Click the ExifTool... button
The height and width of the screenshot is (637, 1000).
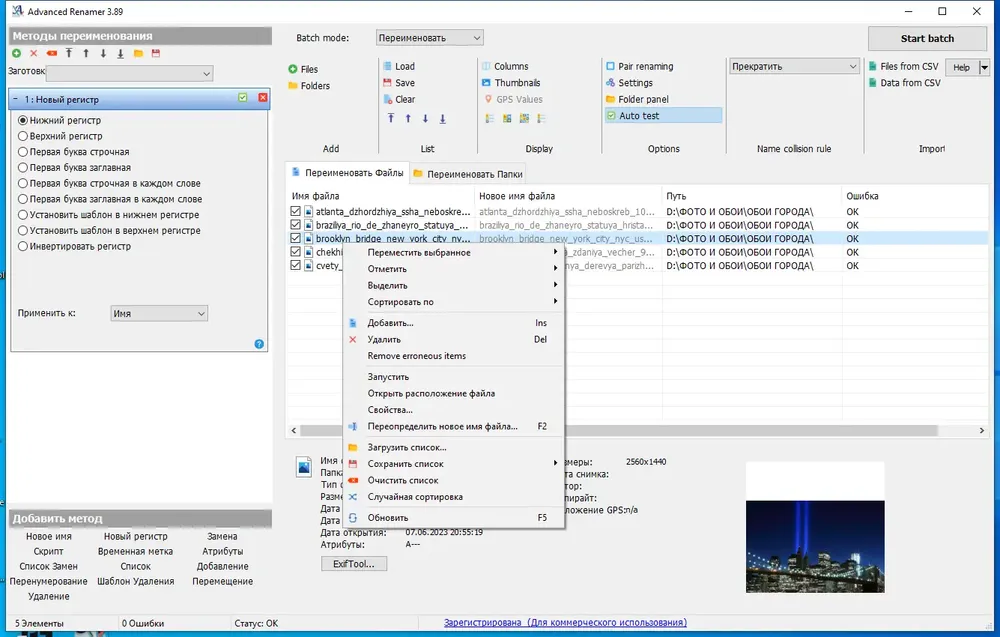(x=354, y=564)
